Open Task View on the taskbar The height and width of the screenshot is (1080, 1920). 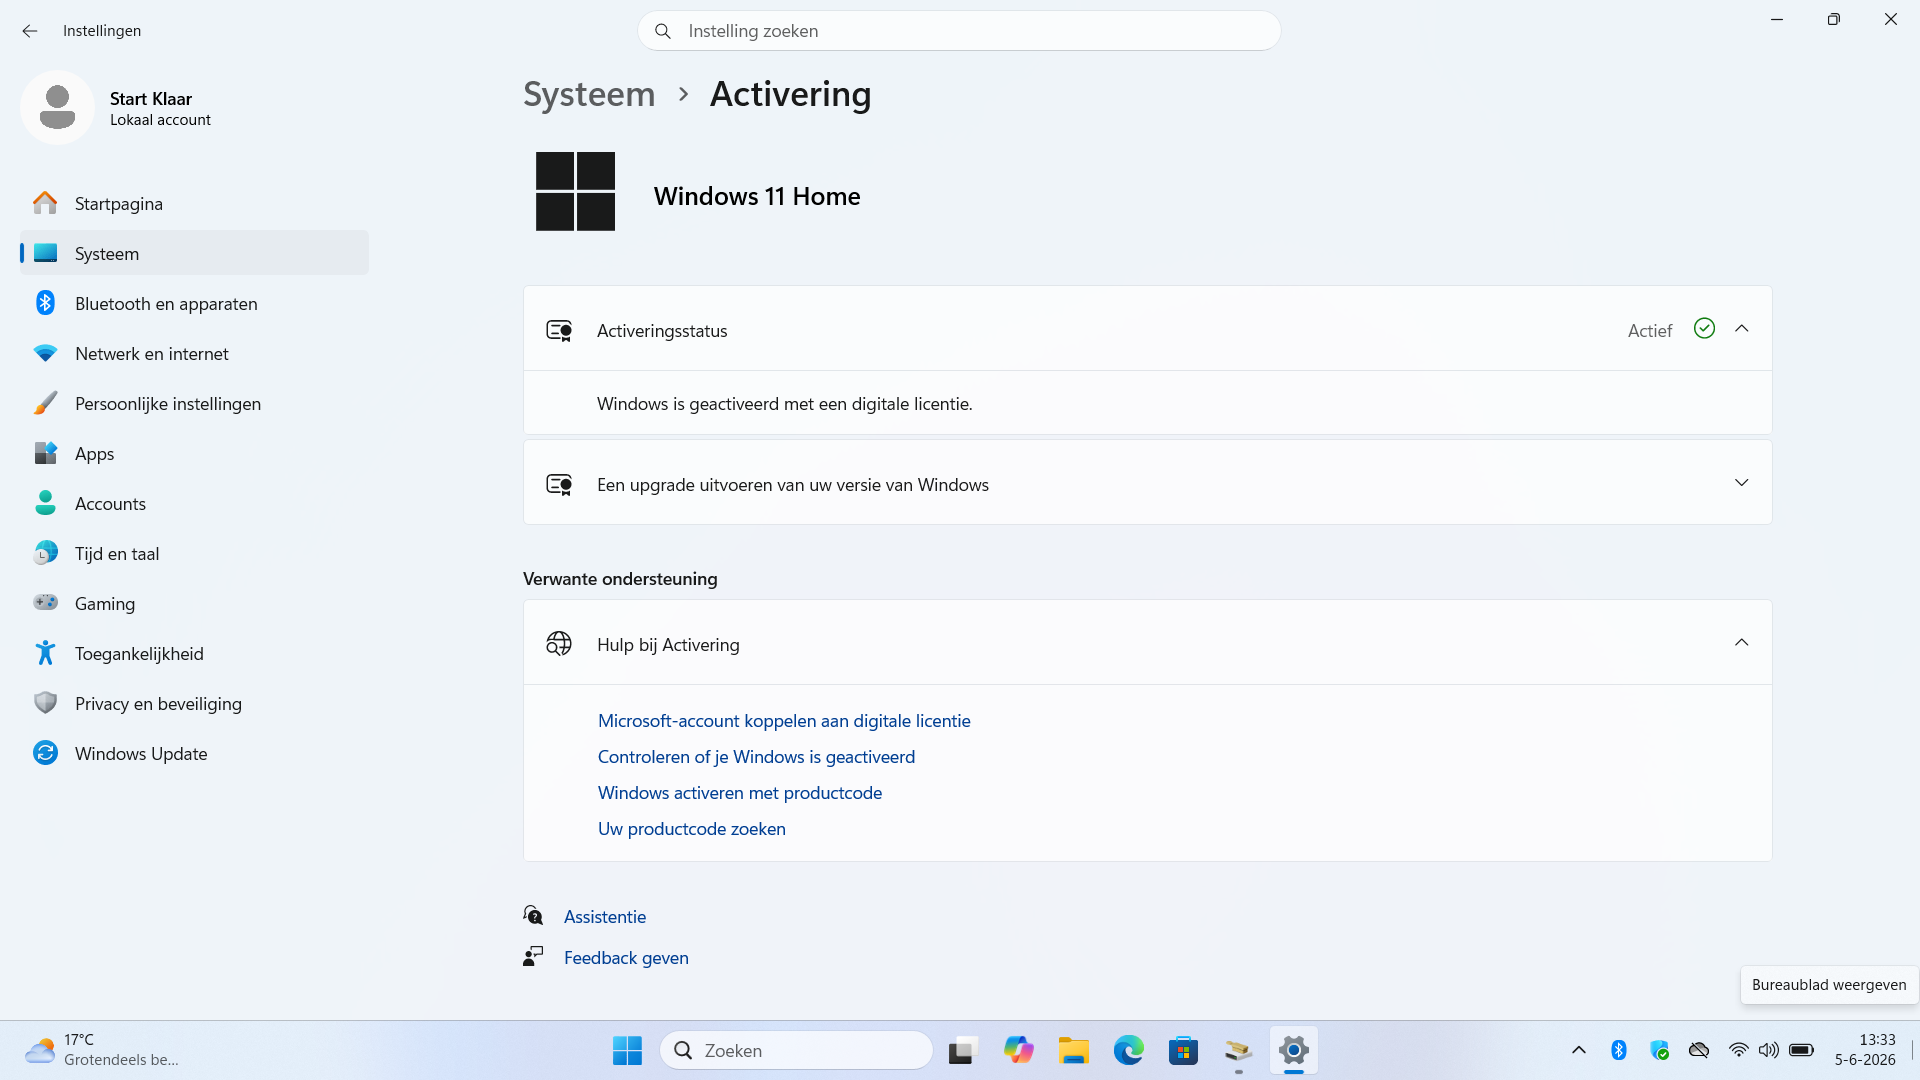pos(961,1050)
